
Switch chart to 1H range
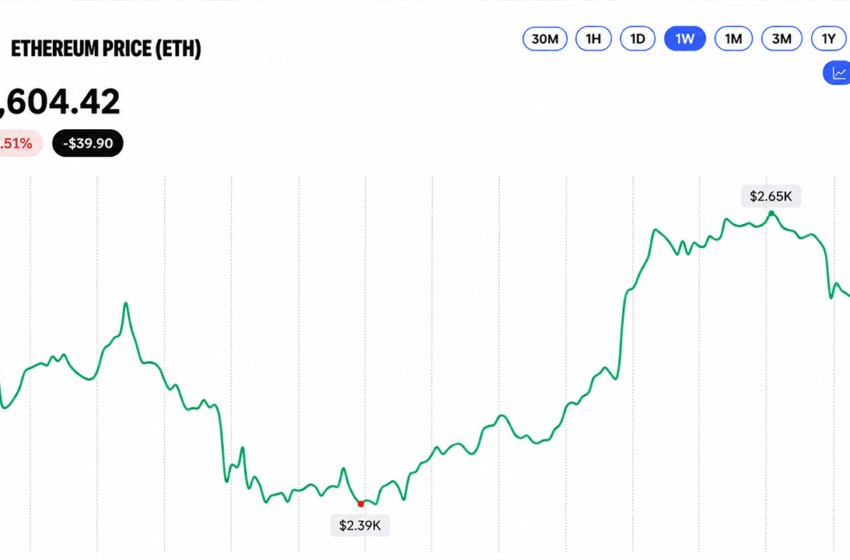tap(593, 38)
